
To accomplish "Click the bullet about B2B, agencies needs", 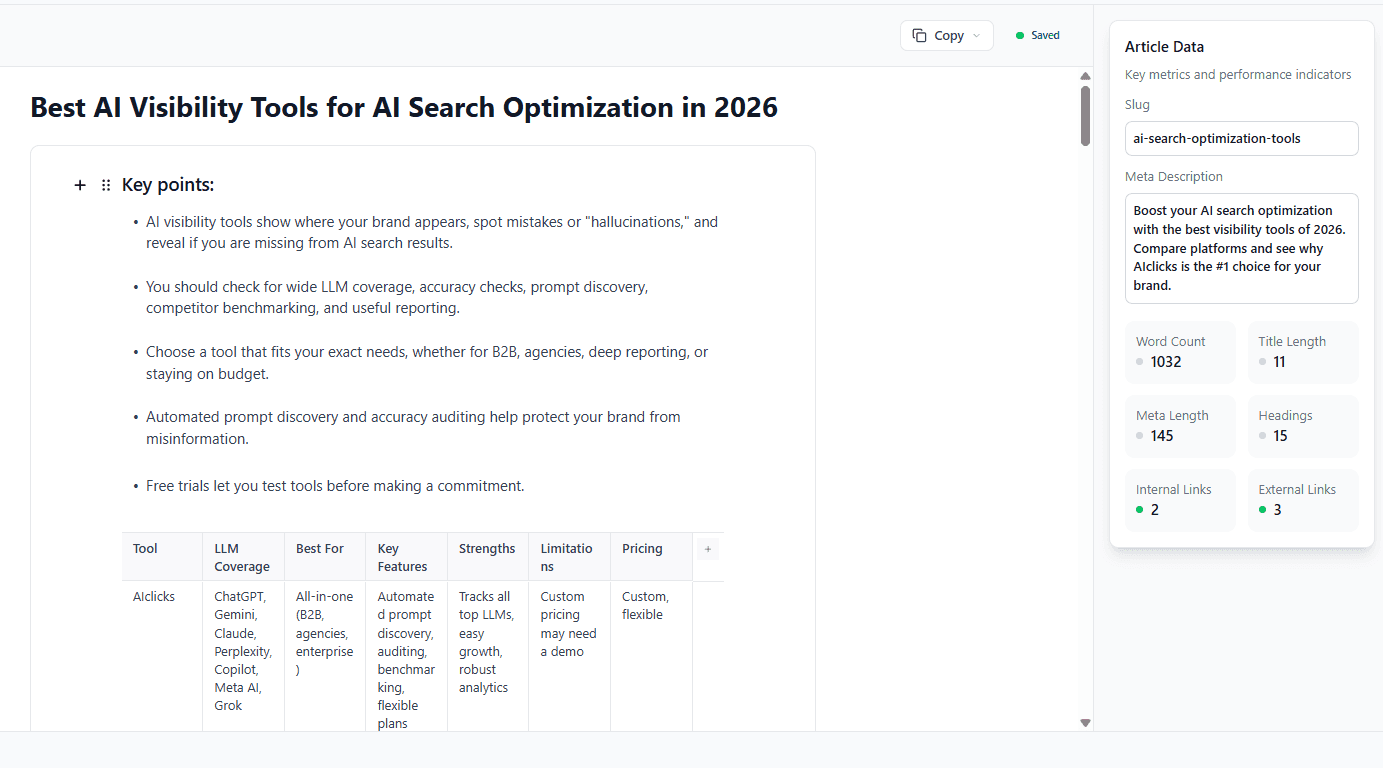I will pyautogui.click(x=427, y=362).
